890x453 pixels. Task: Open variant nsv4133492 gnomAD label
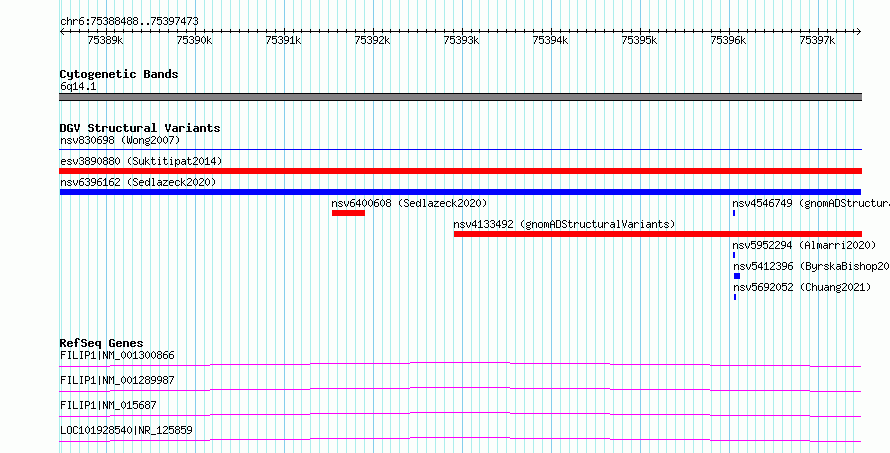(x=564, y=224)
